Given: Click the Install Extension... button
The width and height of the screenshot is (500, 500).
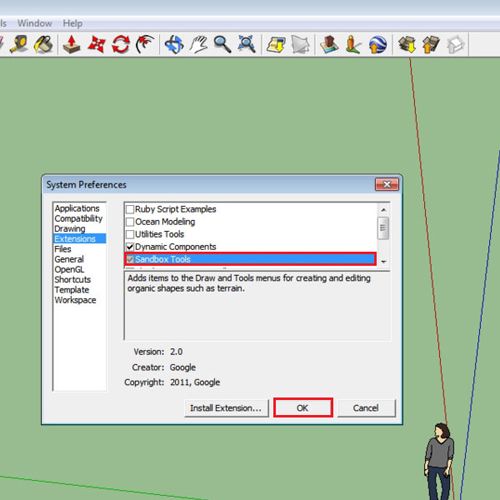Looking at the screenshot, I should tap(226, 408).
